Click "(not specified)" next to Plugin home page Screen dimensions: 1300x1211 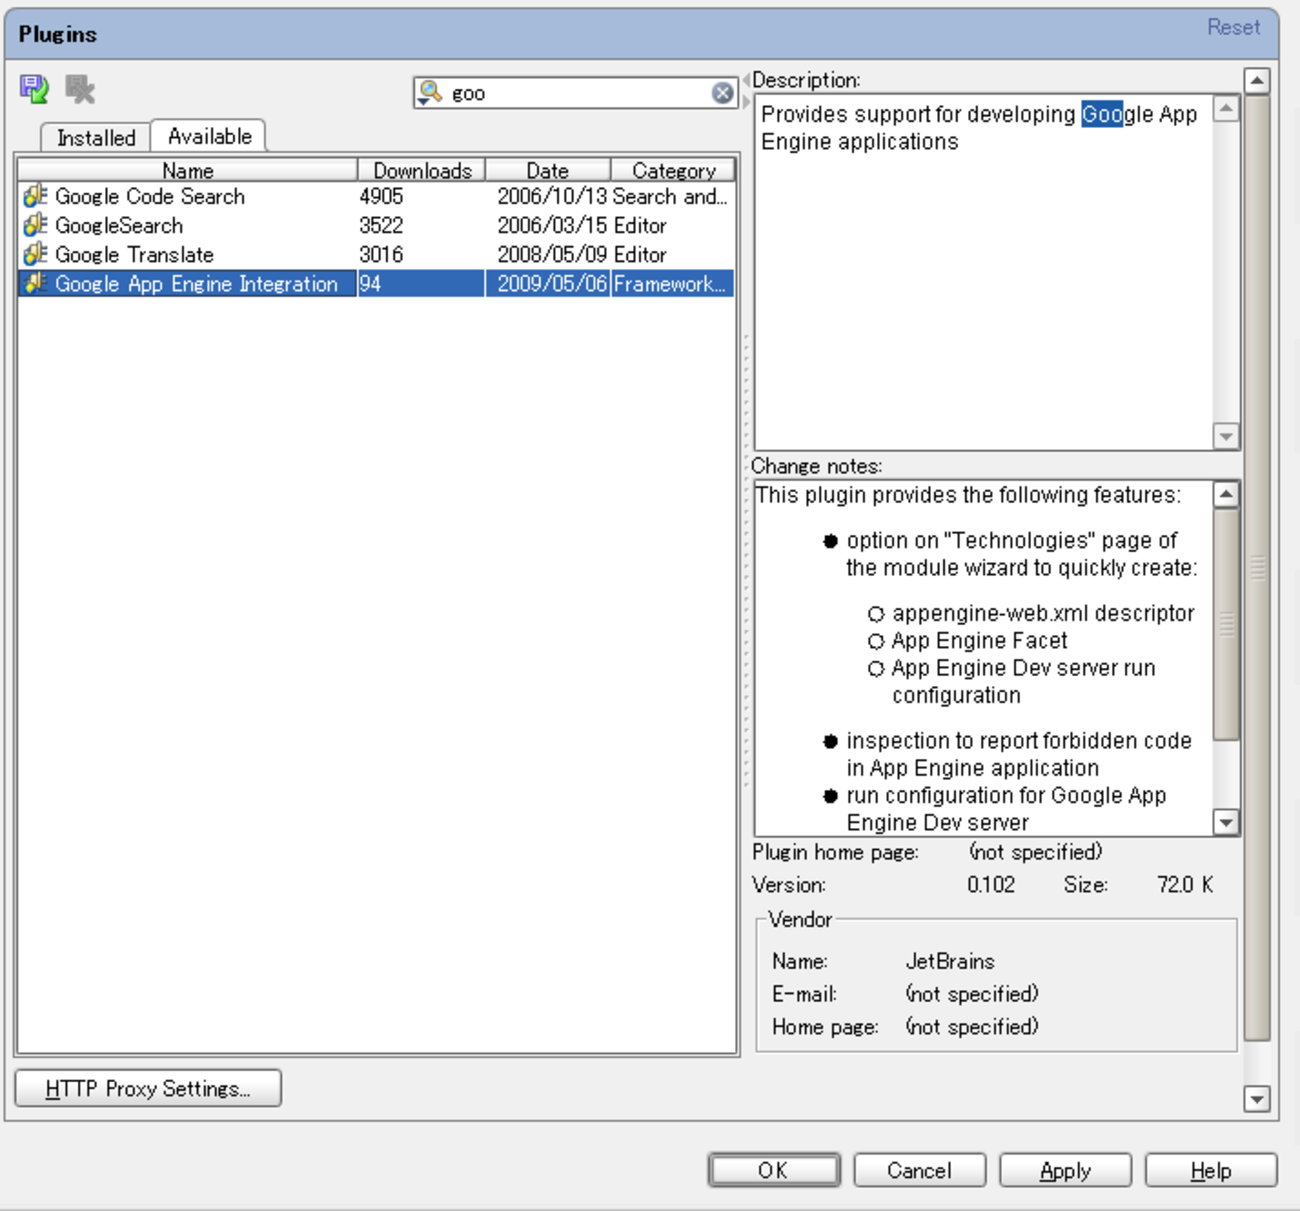1036,851
